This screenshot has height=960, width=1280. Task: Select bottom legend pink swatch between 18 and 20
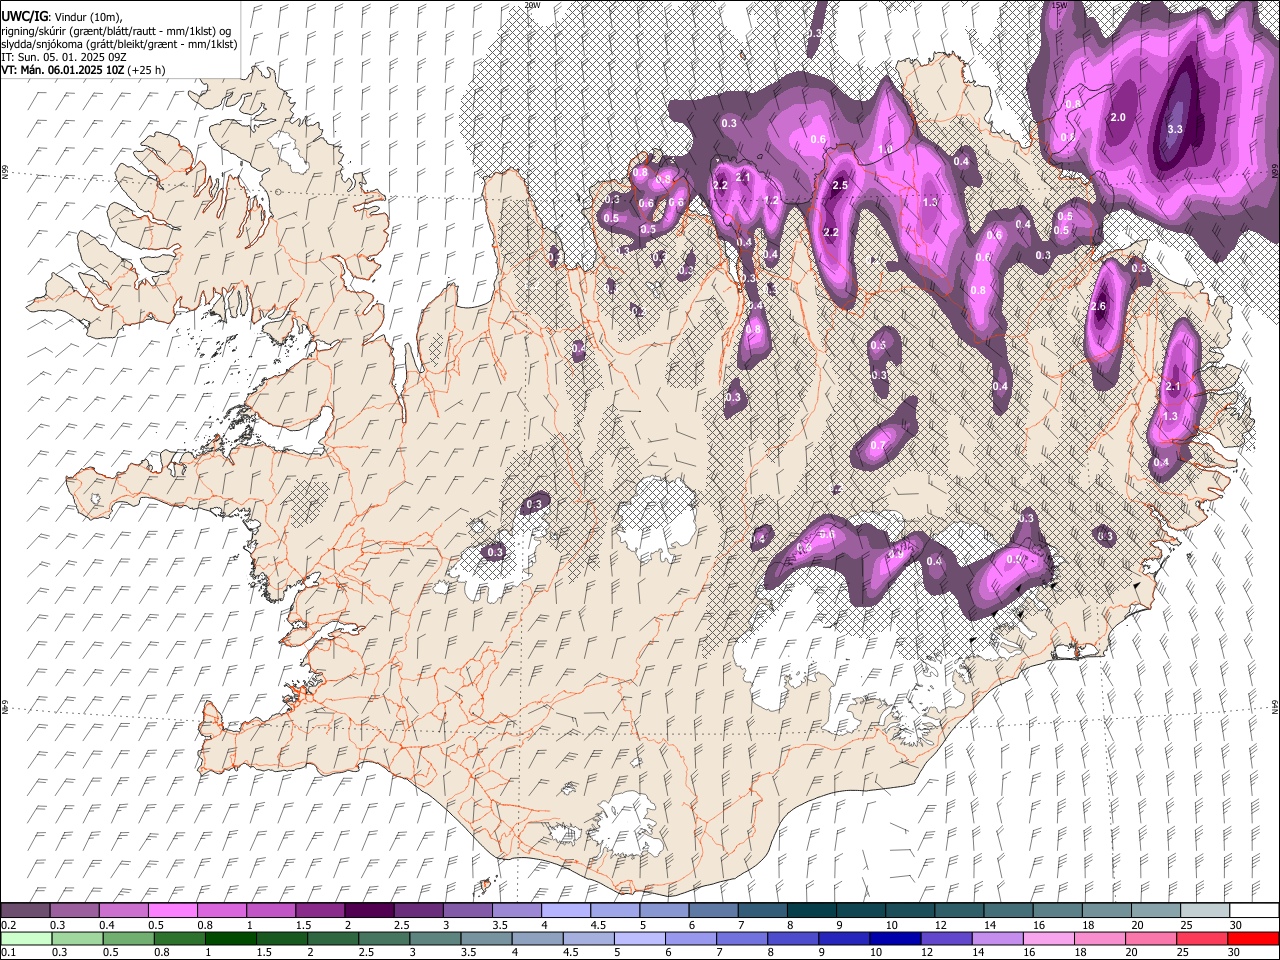coord(1099,939)
